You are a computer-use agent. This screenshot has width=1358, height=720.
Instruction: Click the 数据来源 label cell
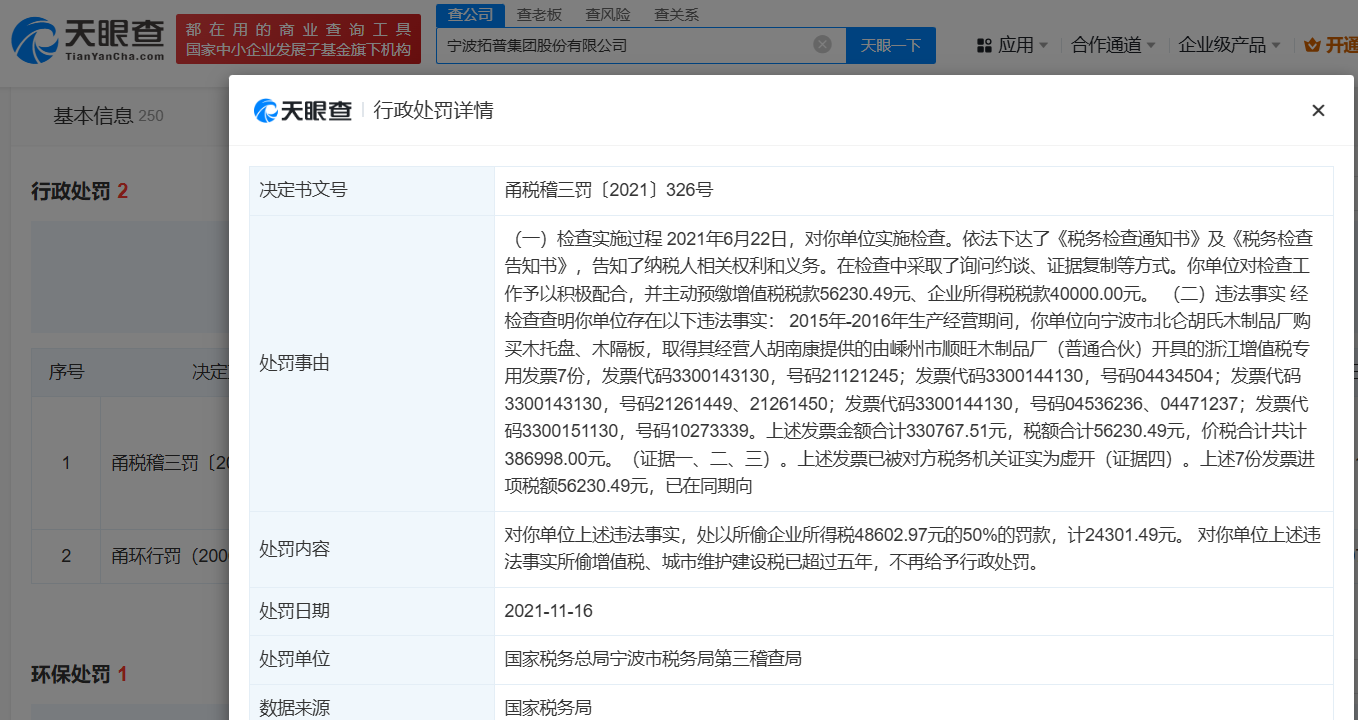pos(372,703)
